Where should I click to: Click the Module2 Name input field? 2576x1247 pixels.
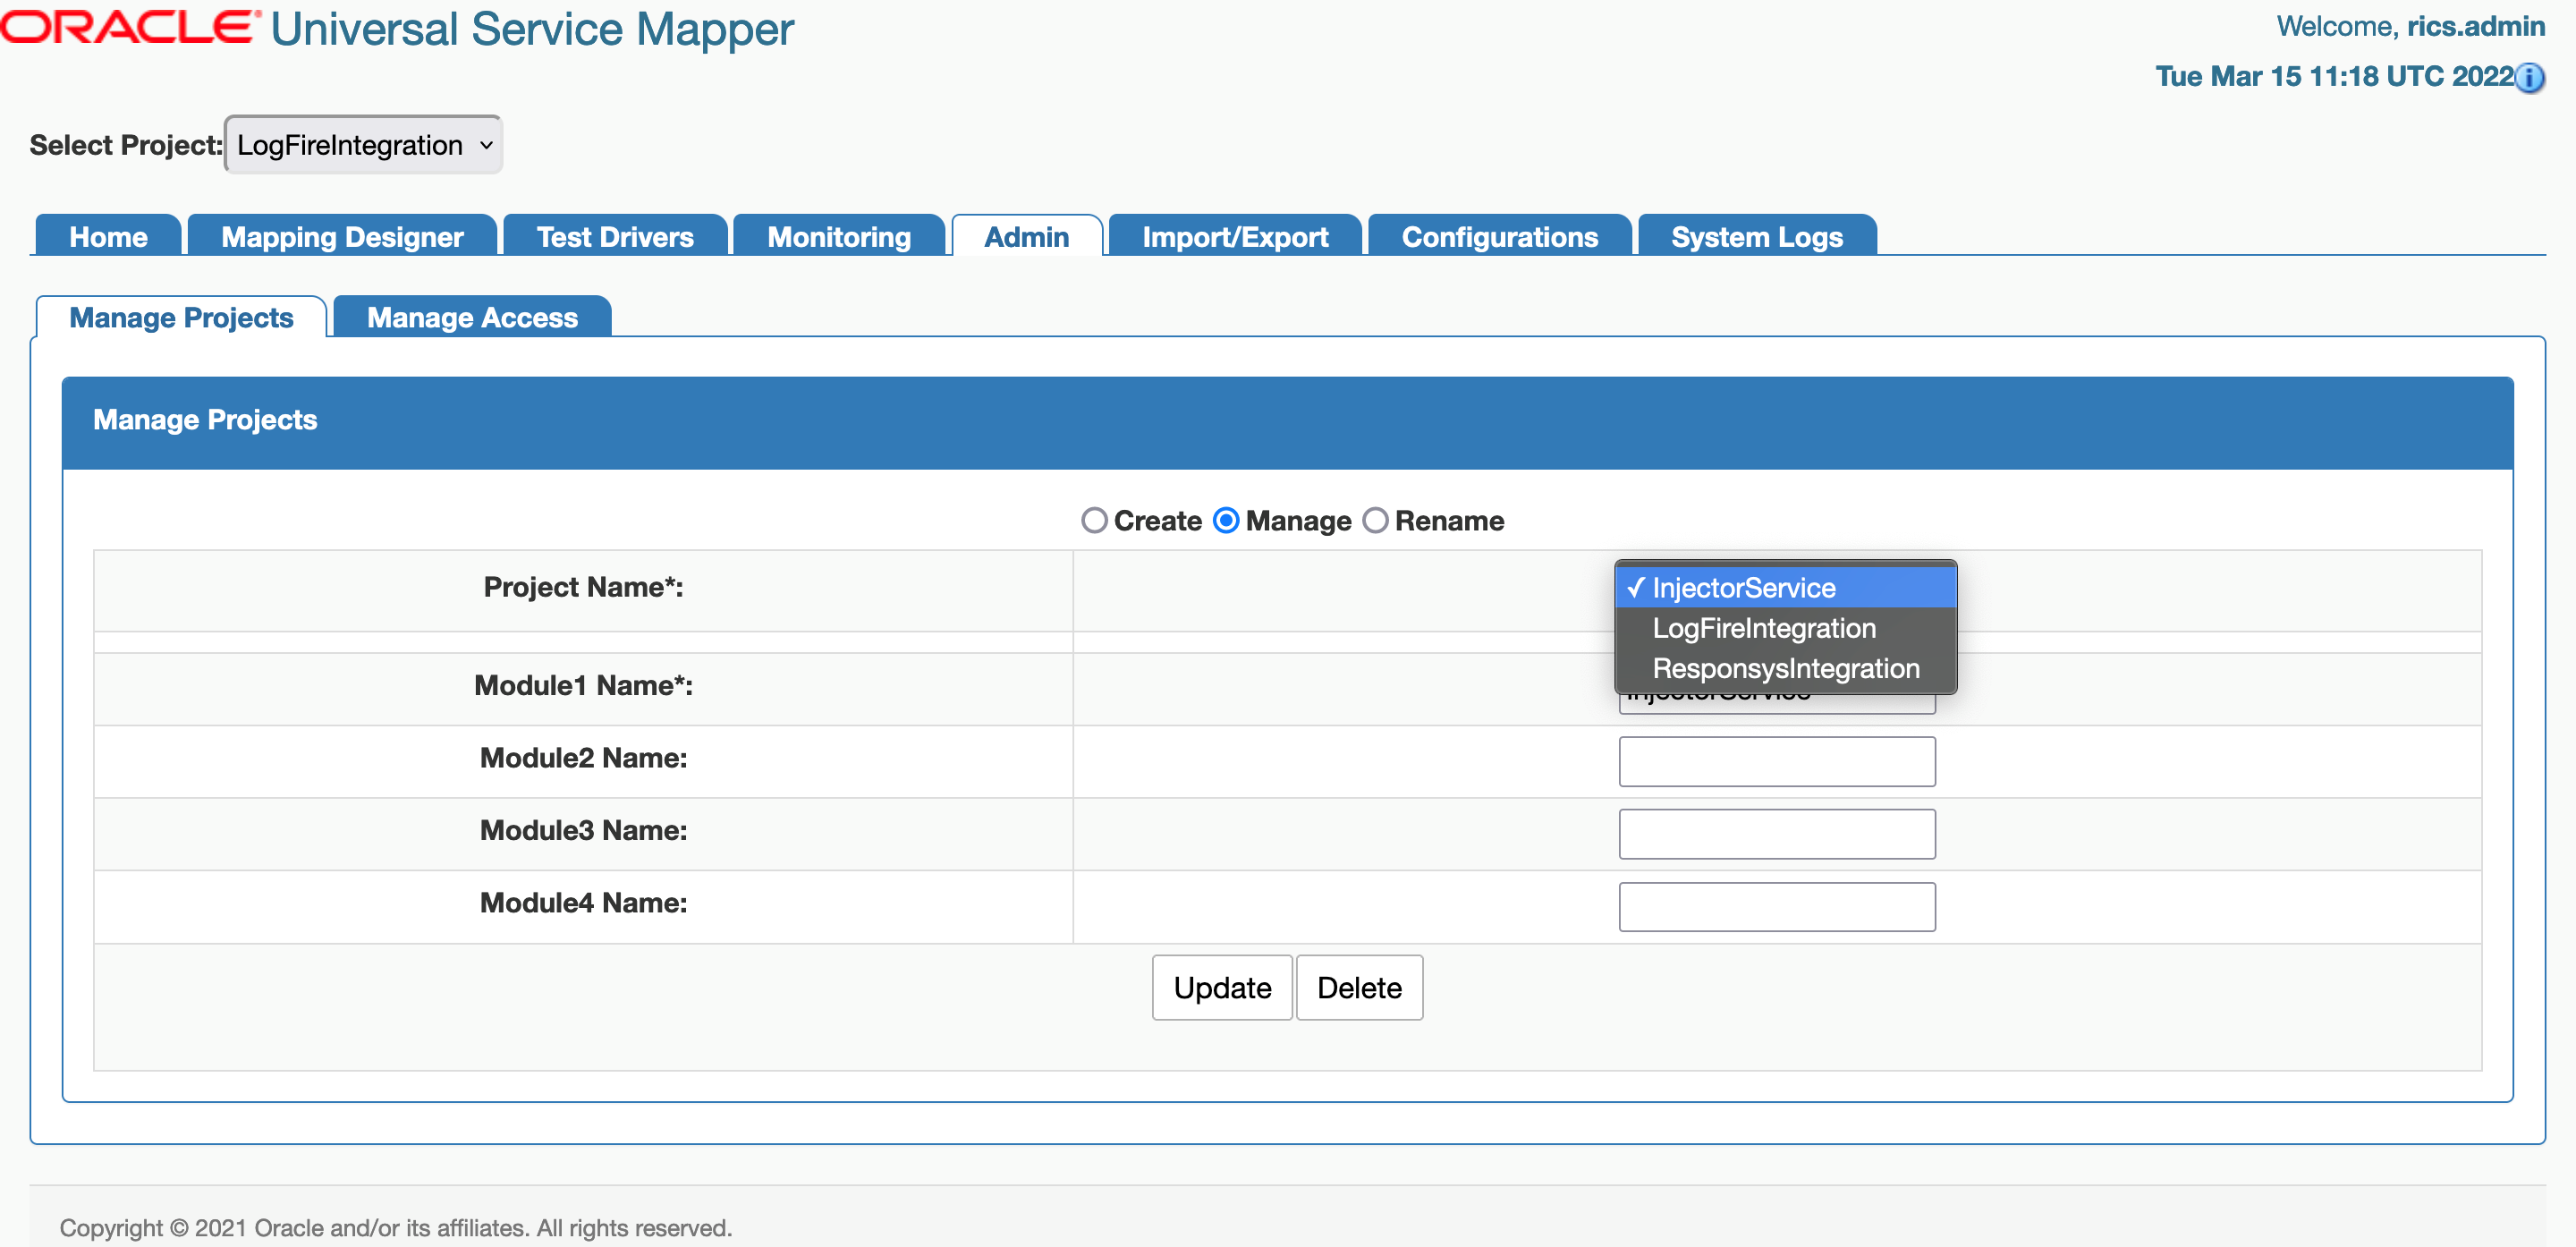pyautogui.click(x=1776, y=762)
